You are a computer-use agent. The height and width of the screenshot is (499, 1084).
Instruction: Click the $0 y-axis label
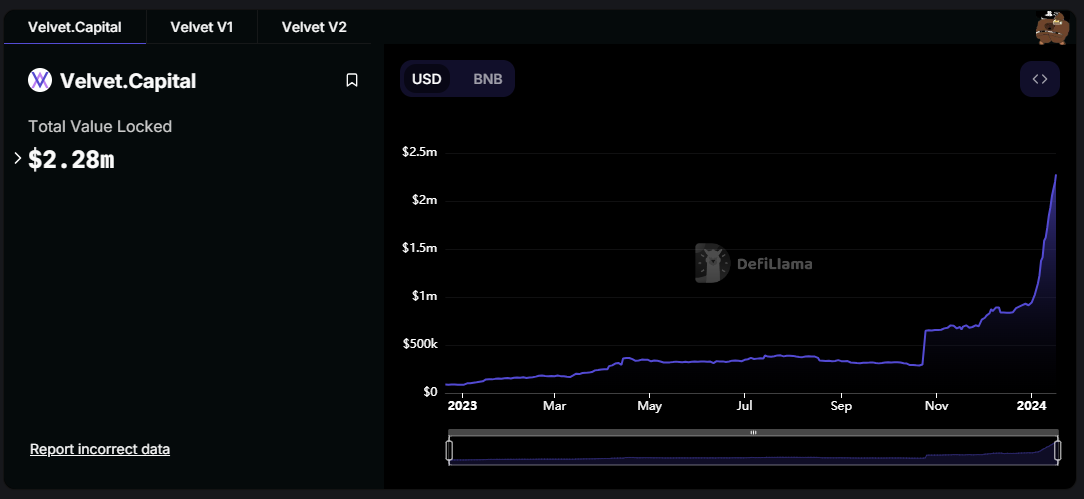[x=430, y=393]
